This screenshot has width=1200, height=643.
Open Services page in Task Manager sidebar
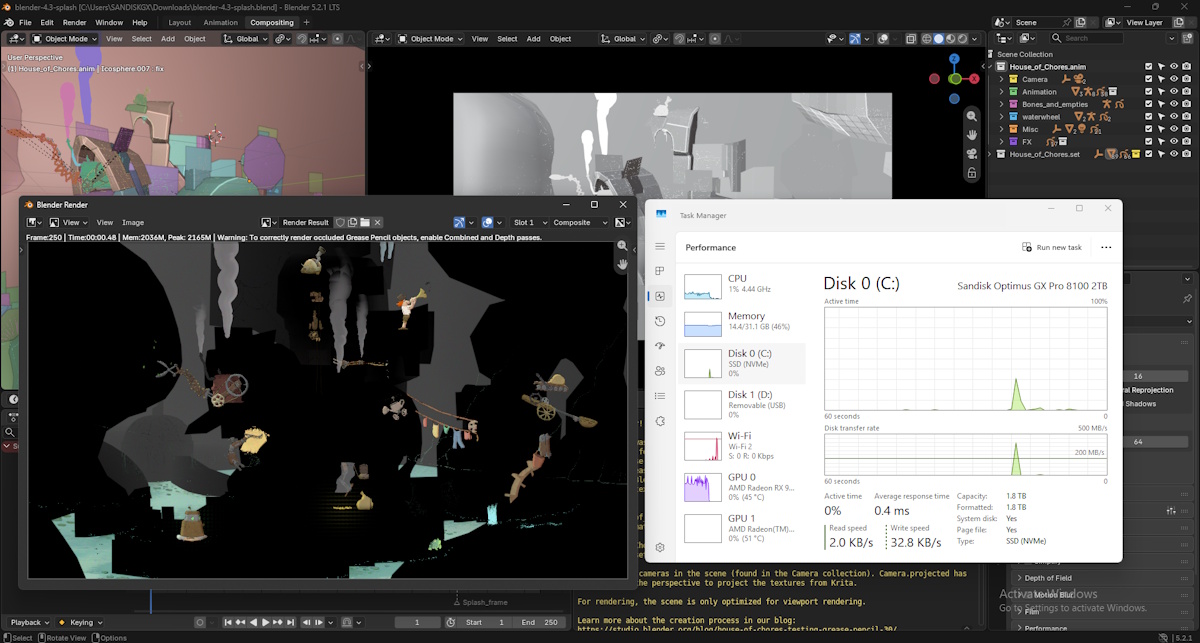click(x=660, y=421)
